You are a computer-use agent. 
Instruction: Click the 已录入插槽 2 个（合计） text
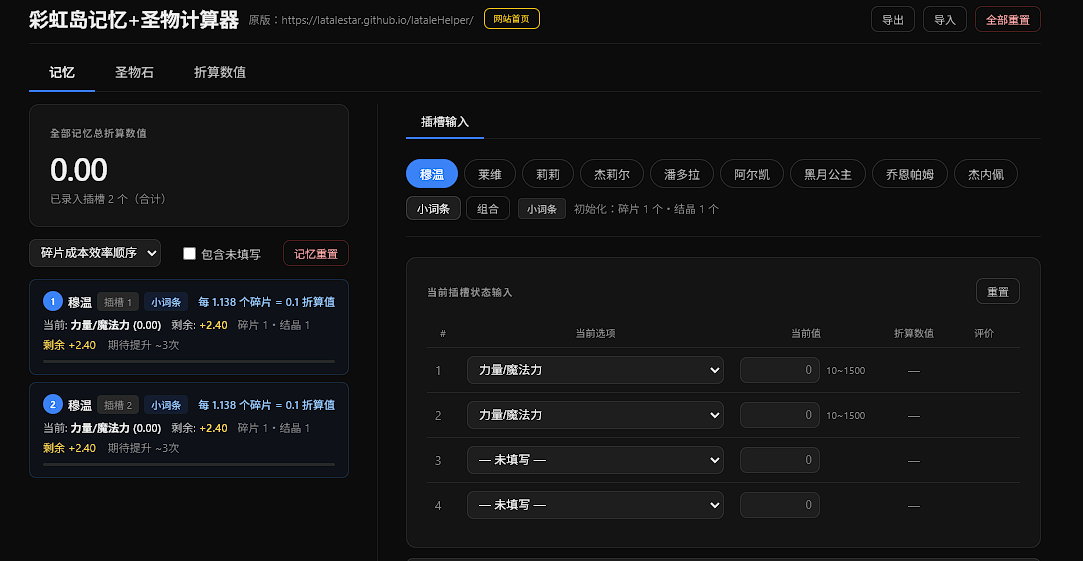pos(108,199)
